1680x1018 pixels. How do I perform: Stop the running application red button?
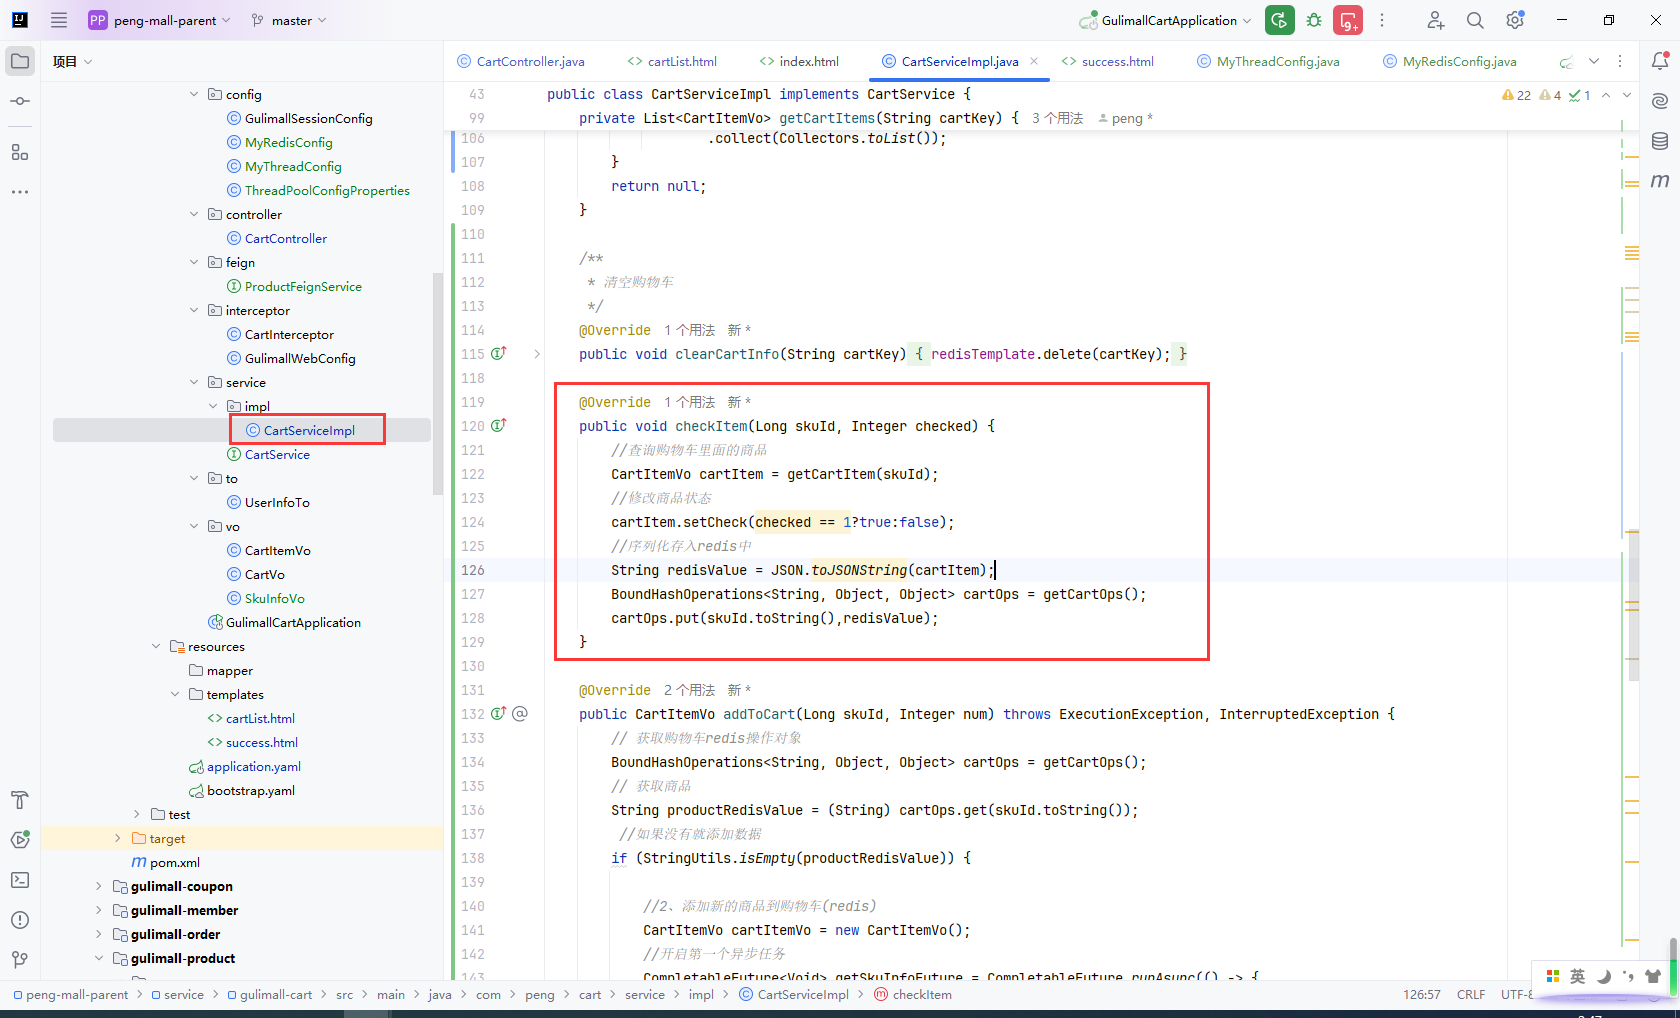pyautogui.click(x=1348, y=20)
